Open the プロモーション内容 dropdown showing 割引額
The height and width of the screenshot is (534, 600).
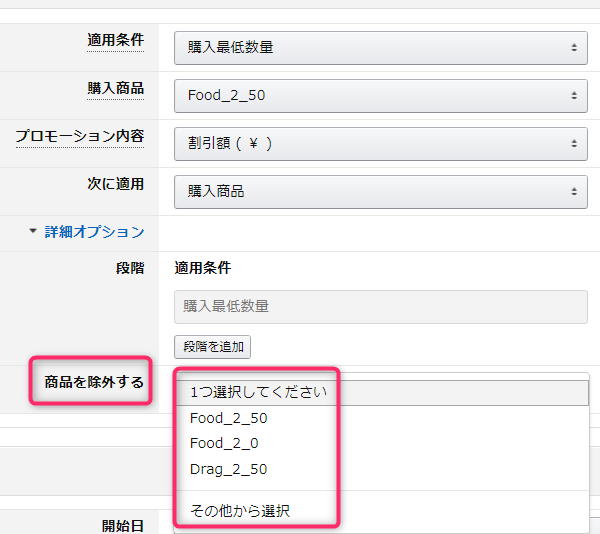coord(380,143)
